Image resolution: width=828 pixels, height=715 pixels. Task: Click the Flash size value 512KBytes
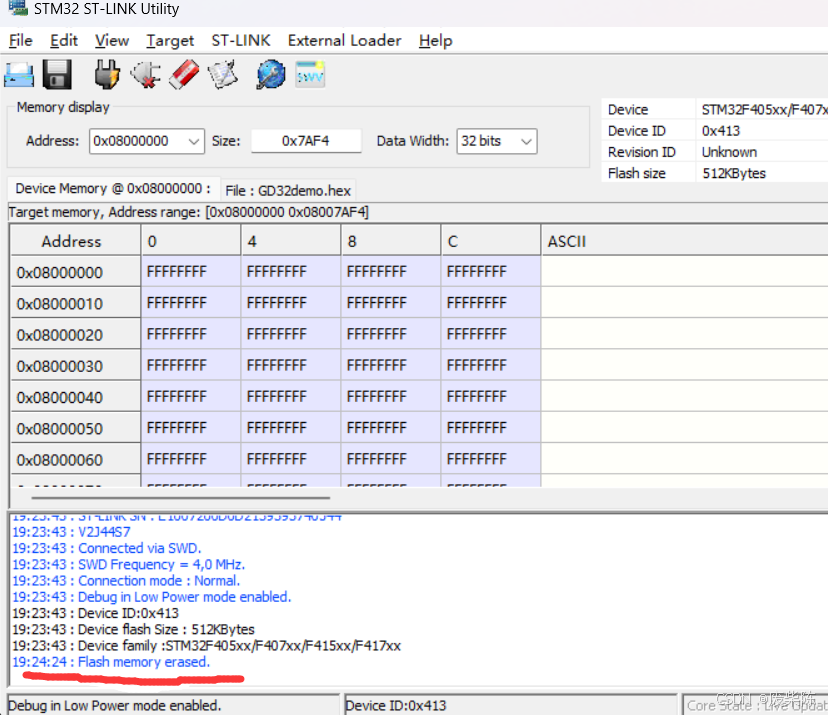point(734,173)
